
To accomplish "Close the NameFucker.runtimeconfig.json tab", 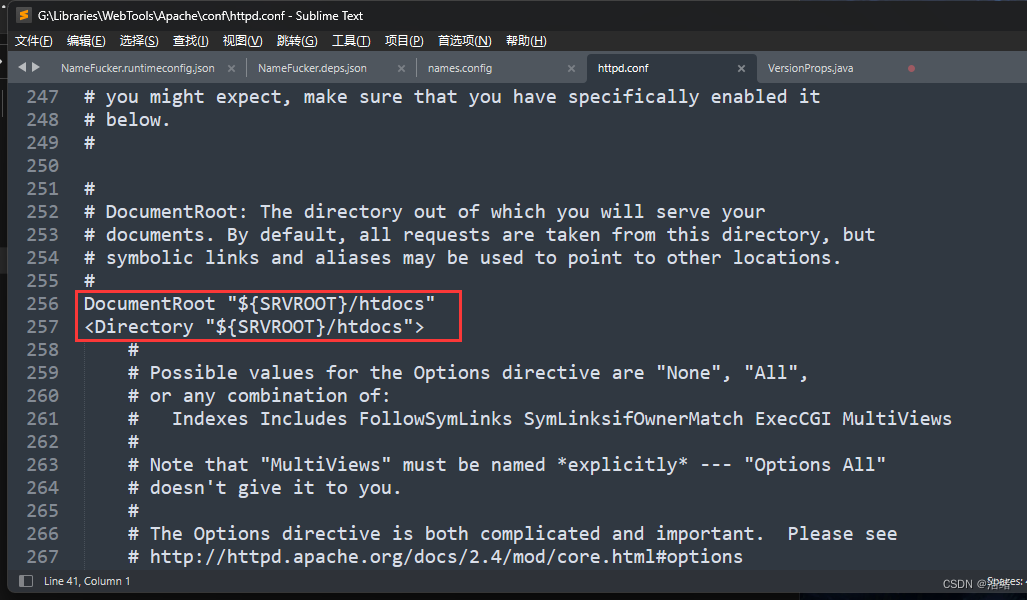I will 231,69.
